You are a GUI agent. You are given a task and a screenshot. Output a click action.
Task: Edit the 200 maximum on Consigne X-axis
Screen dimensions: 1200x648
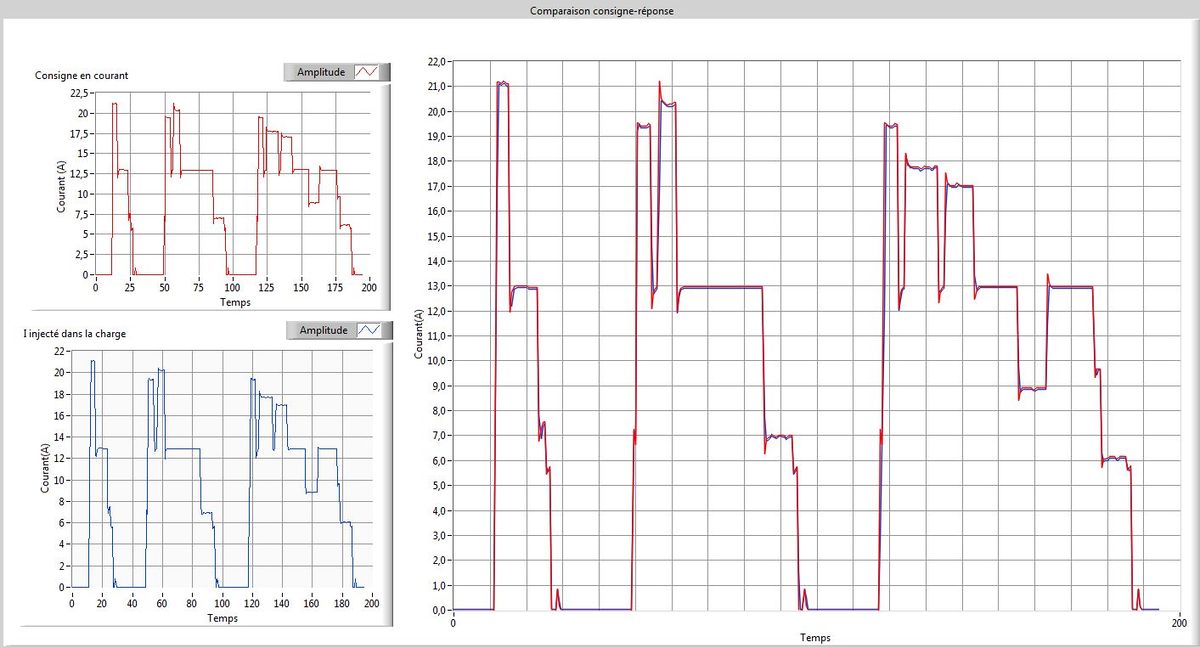click(x=369, y=287)
